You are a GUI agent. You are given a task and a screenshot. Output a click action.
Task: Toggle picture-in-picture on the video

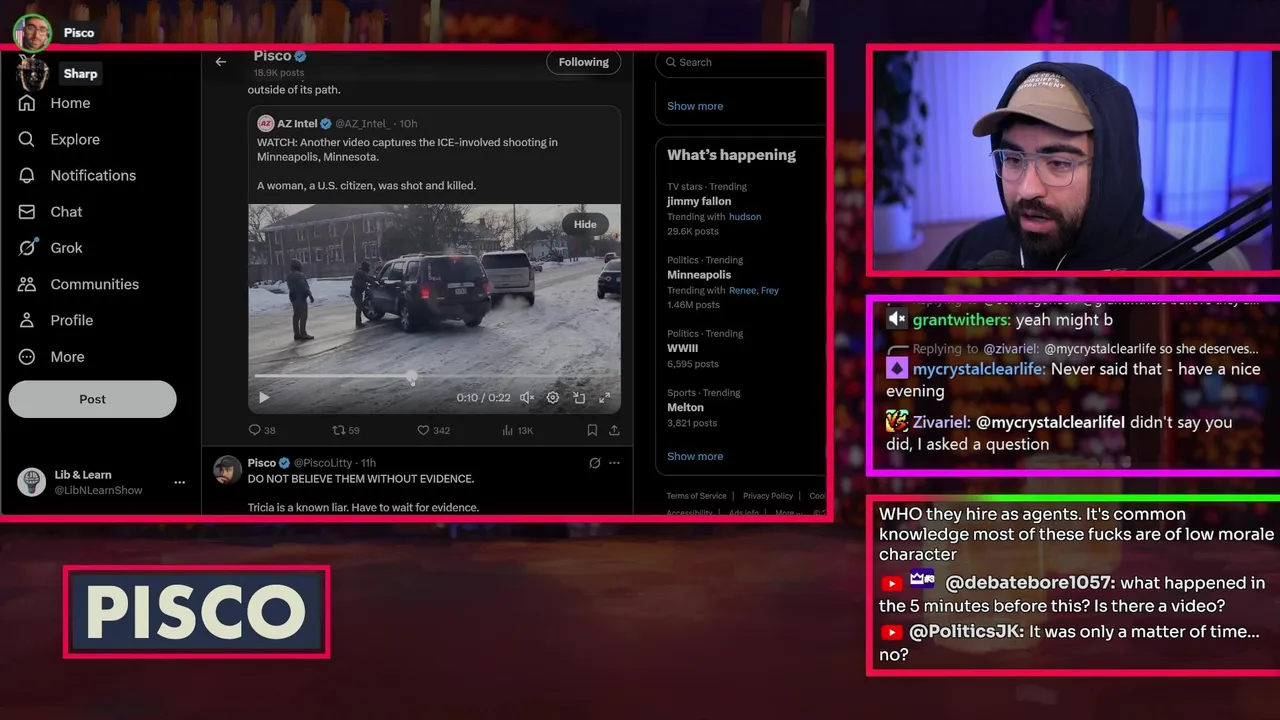point(579,397)
